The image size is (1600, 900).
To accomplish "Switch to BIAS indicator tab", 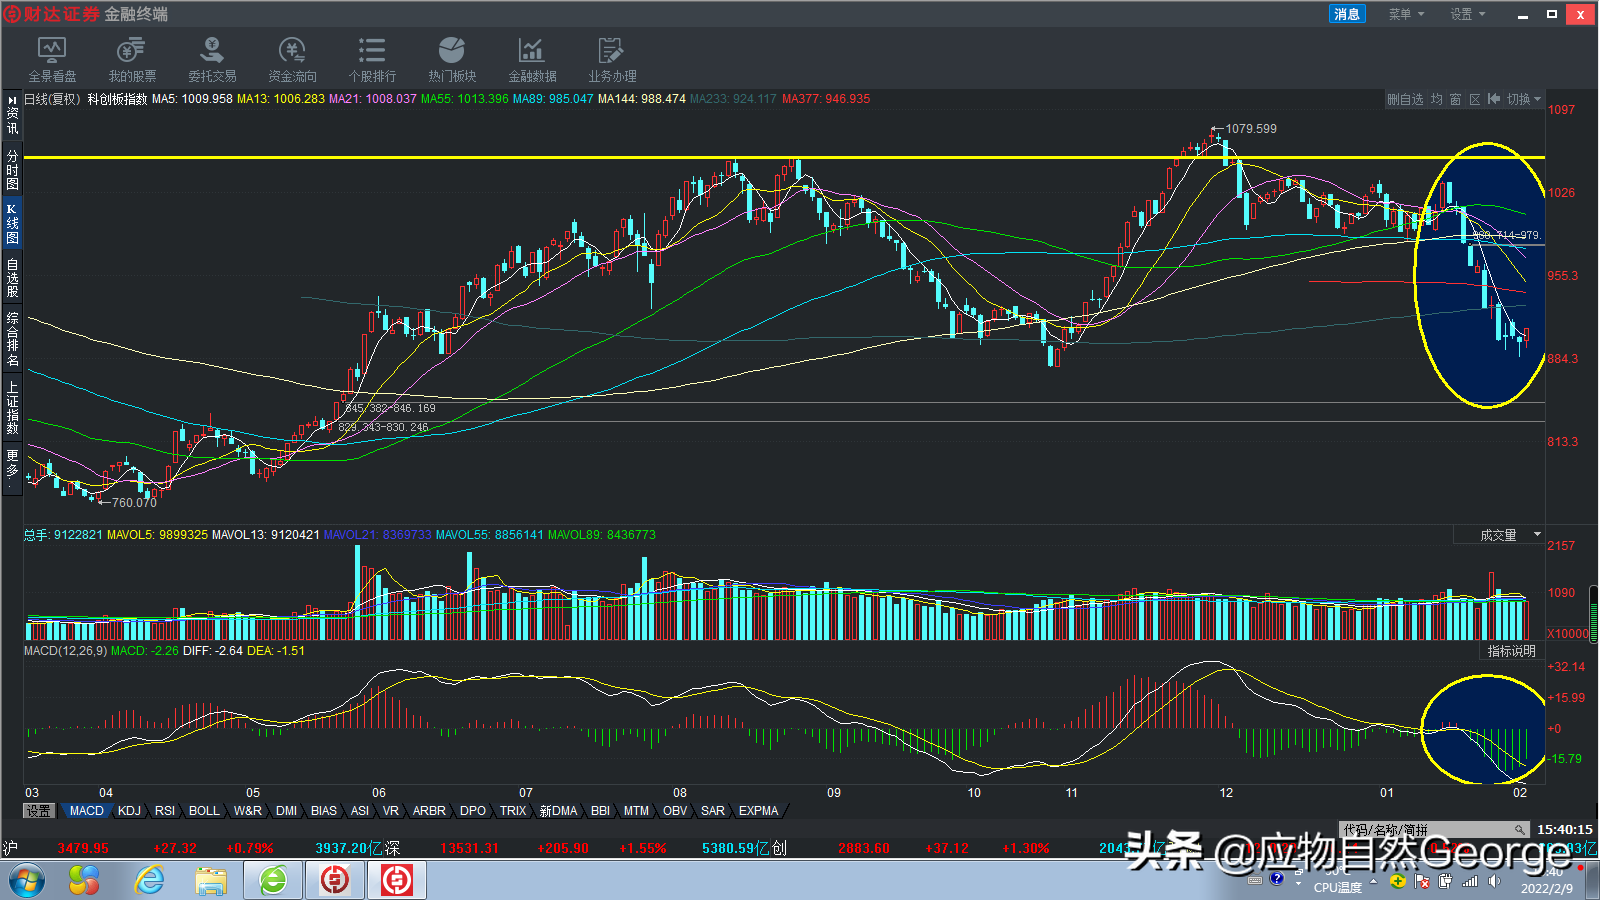I will point(324,811).
